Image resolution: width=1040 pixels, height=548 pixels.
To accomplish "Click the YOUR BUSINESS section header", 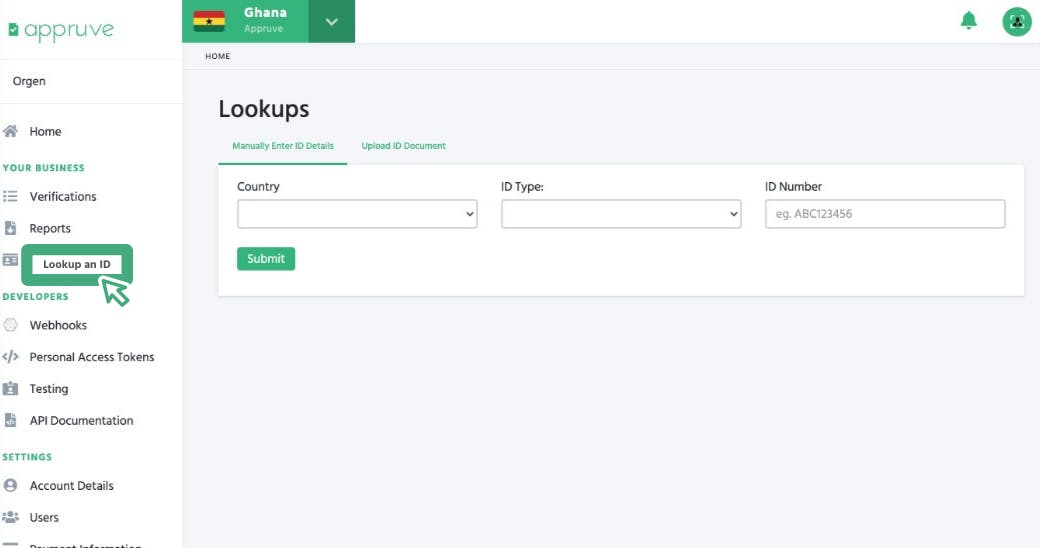I will 43,168.
